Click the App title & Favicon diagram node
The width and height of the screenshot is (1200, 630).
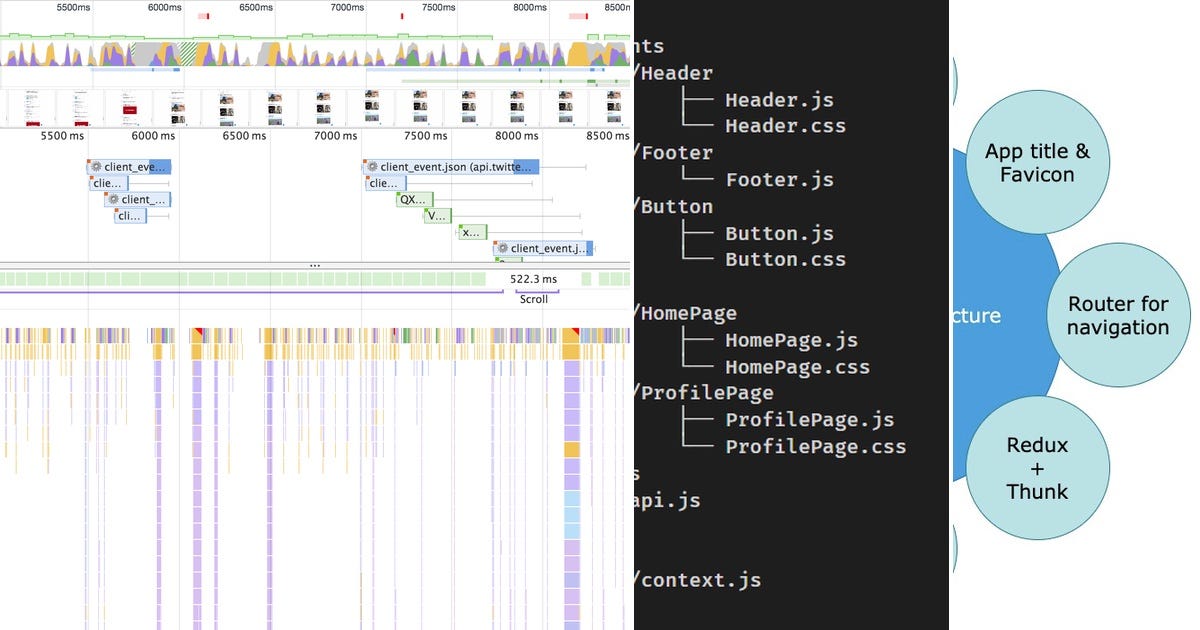[x=1038, y=162]
